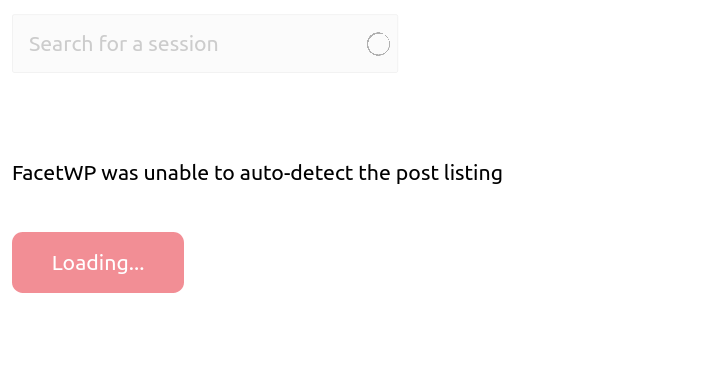Click the pink Loading... button
Viewport: 728px width, 388px height.
click(x=98, y=263)
